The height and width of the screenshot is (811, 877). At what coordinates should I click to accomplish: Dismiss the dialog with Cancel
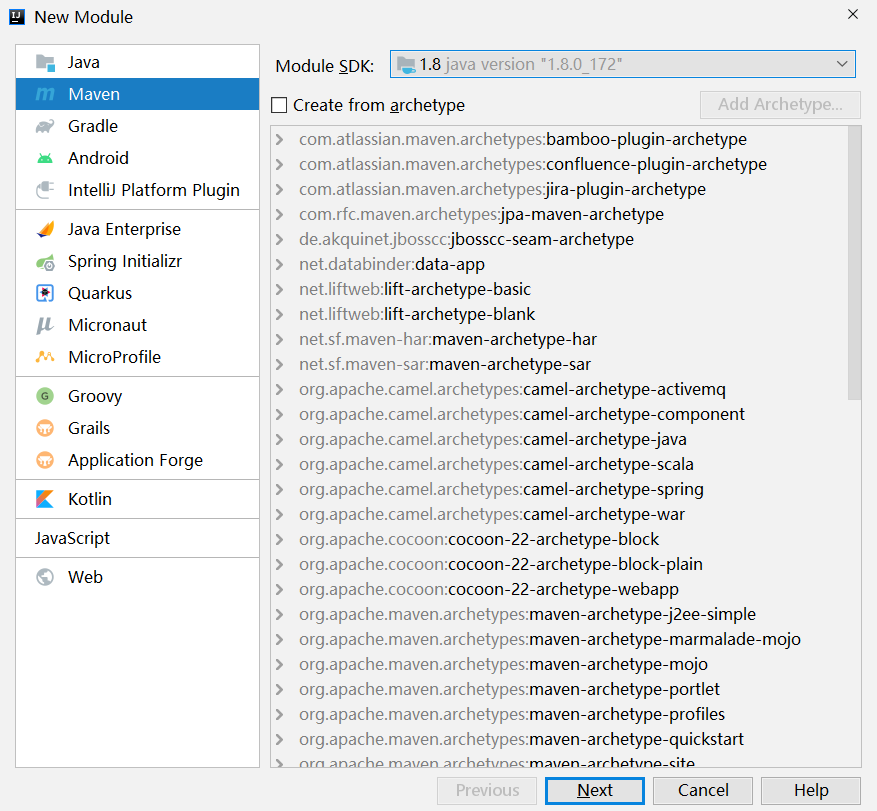coord(703,790)
